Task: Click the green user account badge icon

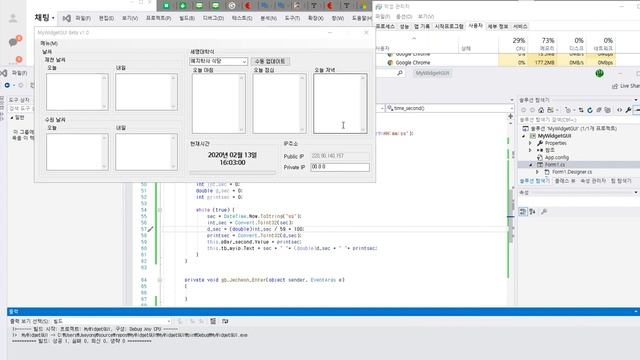Action: (x=600, y=73)
